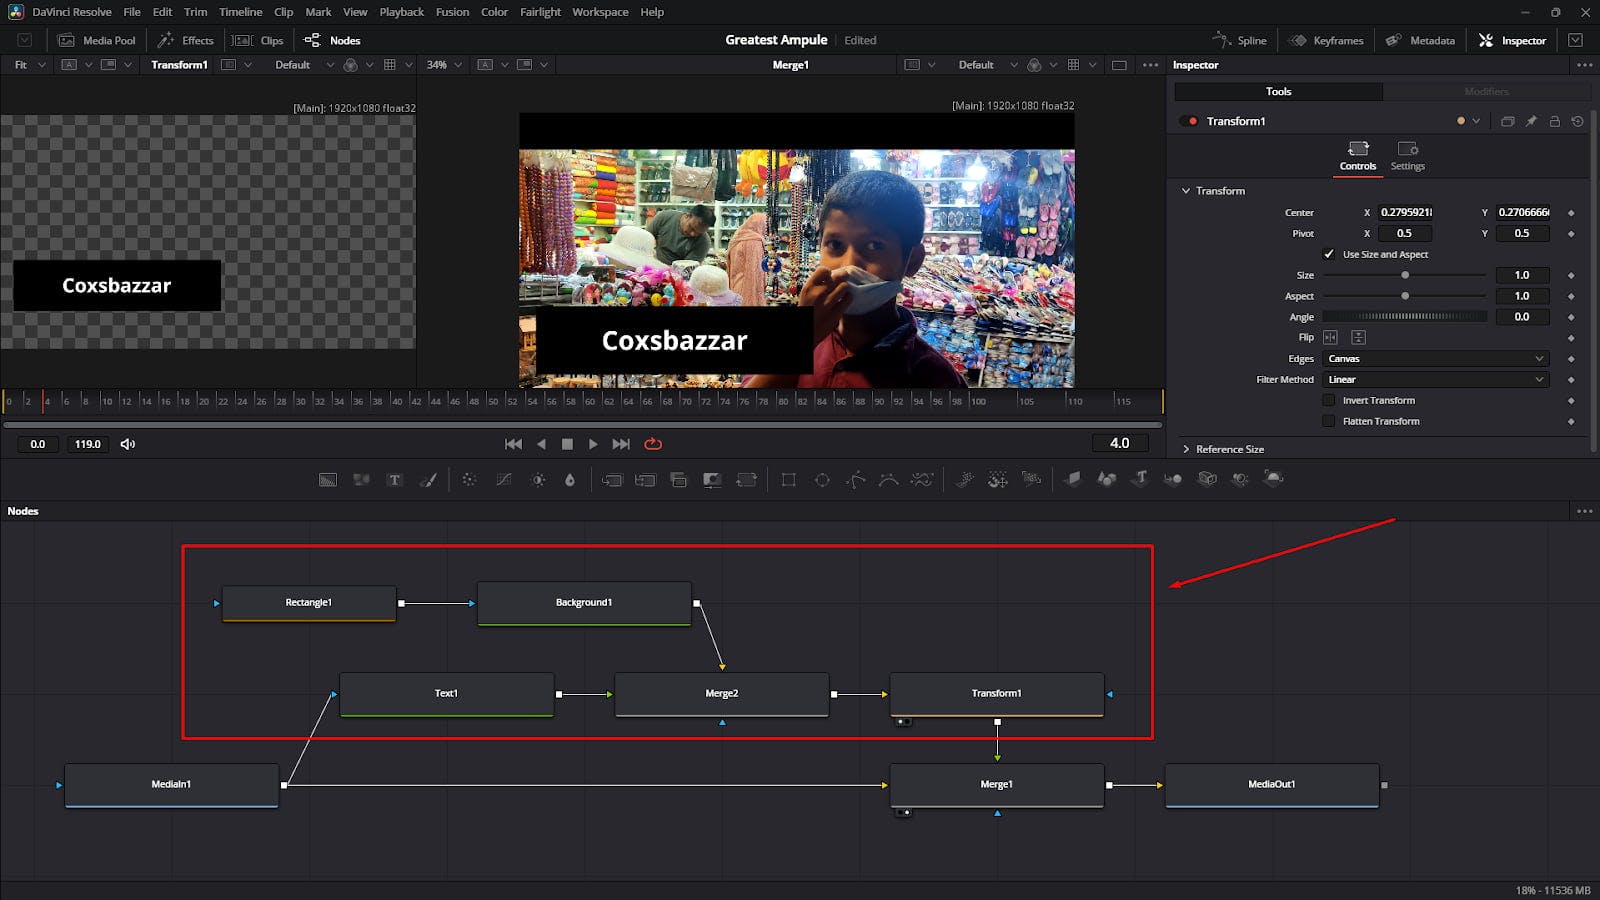Add an Ellipse mask from toolbar
This screenshot has height=900, width=1600.
pos(822,480)
